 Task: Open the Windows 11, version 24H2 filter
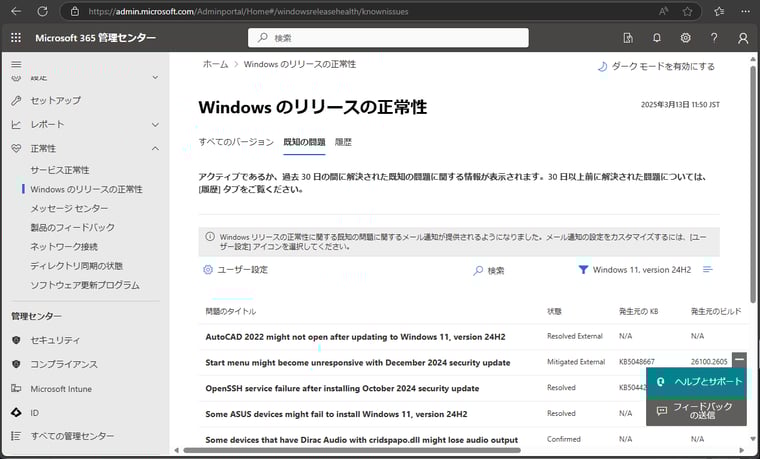(642, 269)
